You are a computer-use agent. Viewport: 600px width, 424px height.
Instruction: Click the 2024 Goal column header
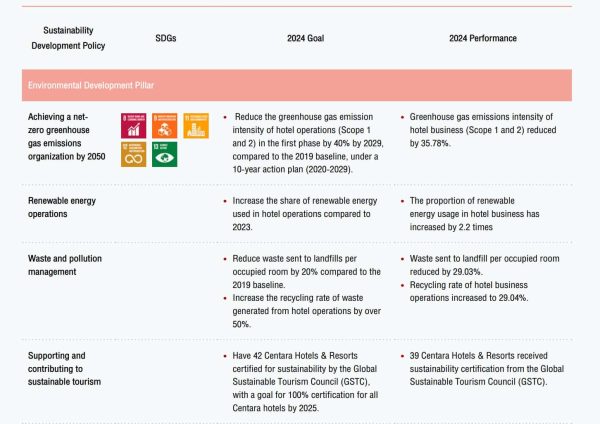pos(305,38)
